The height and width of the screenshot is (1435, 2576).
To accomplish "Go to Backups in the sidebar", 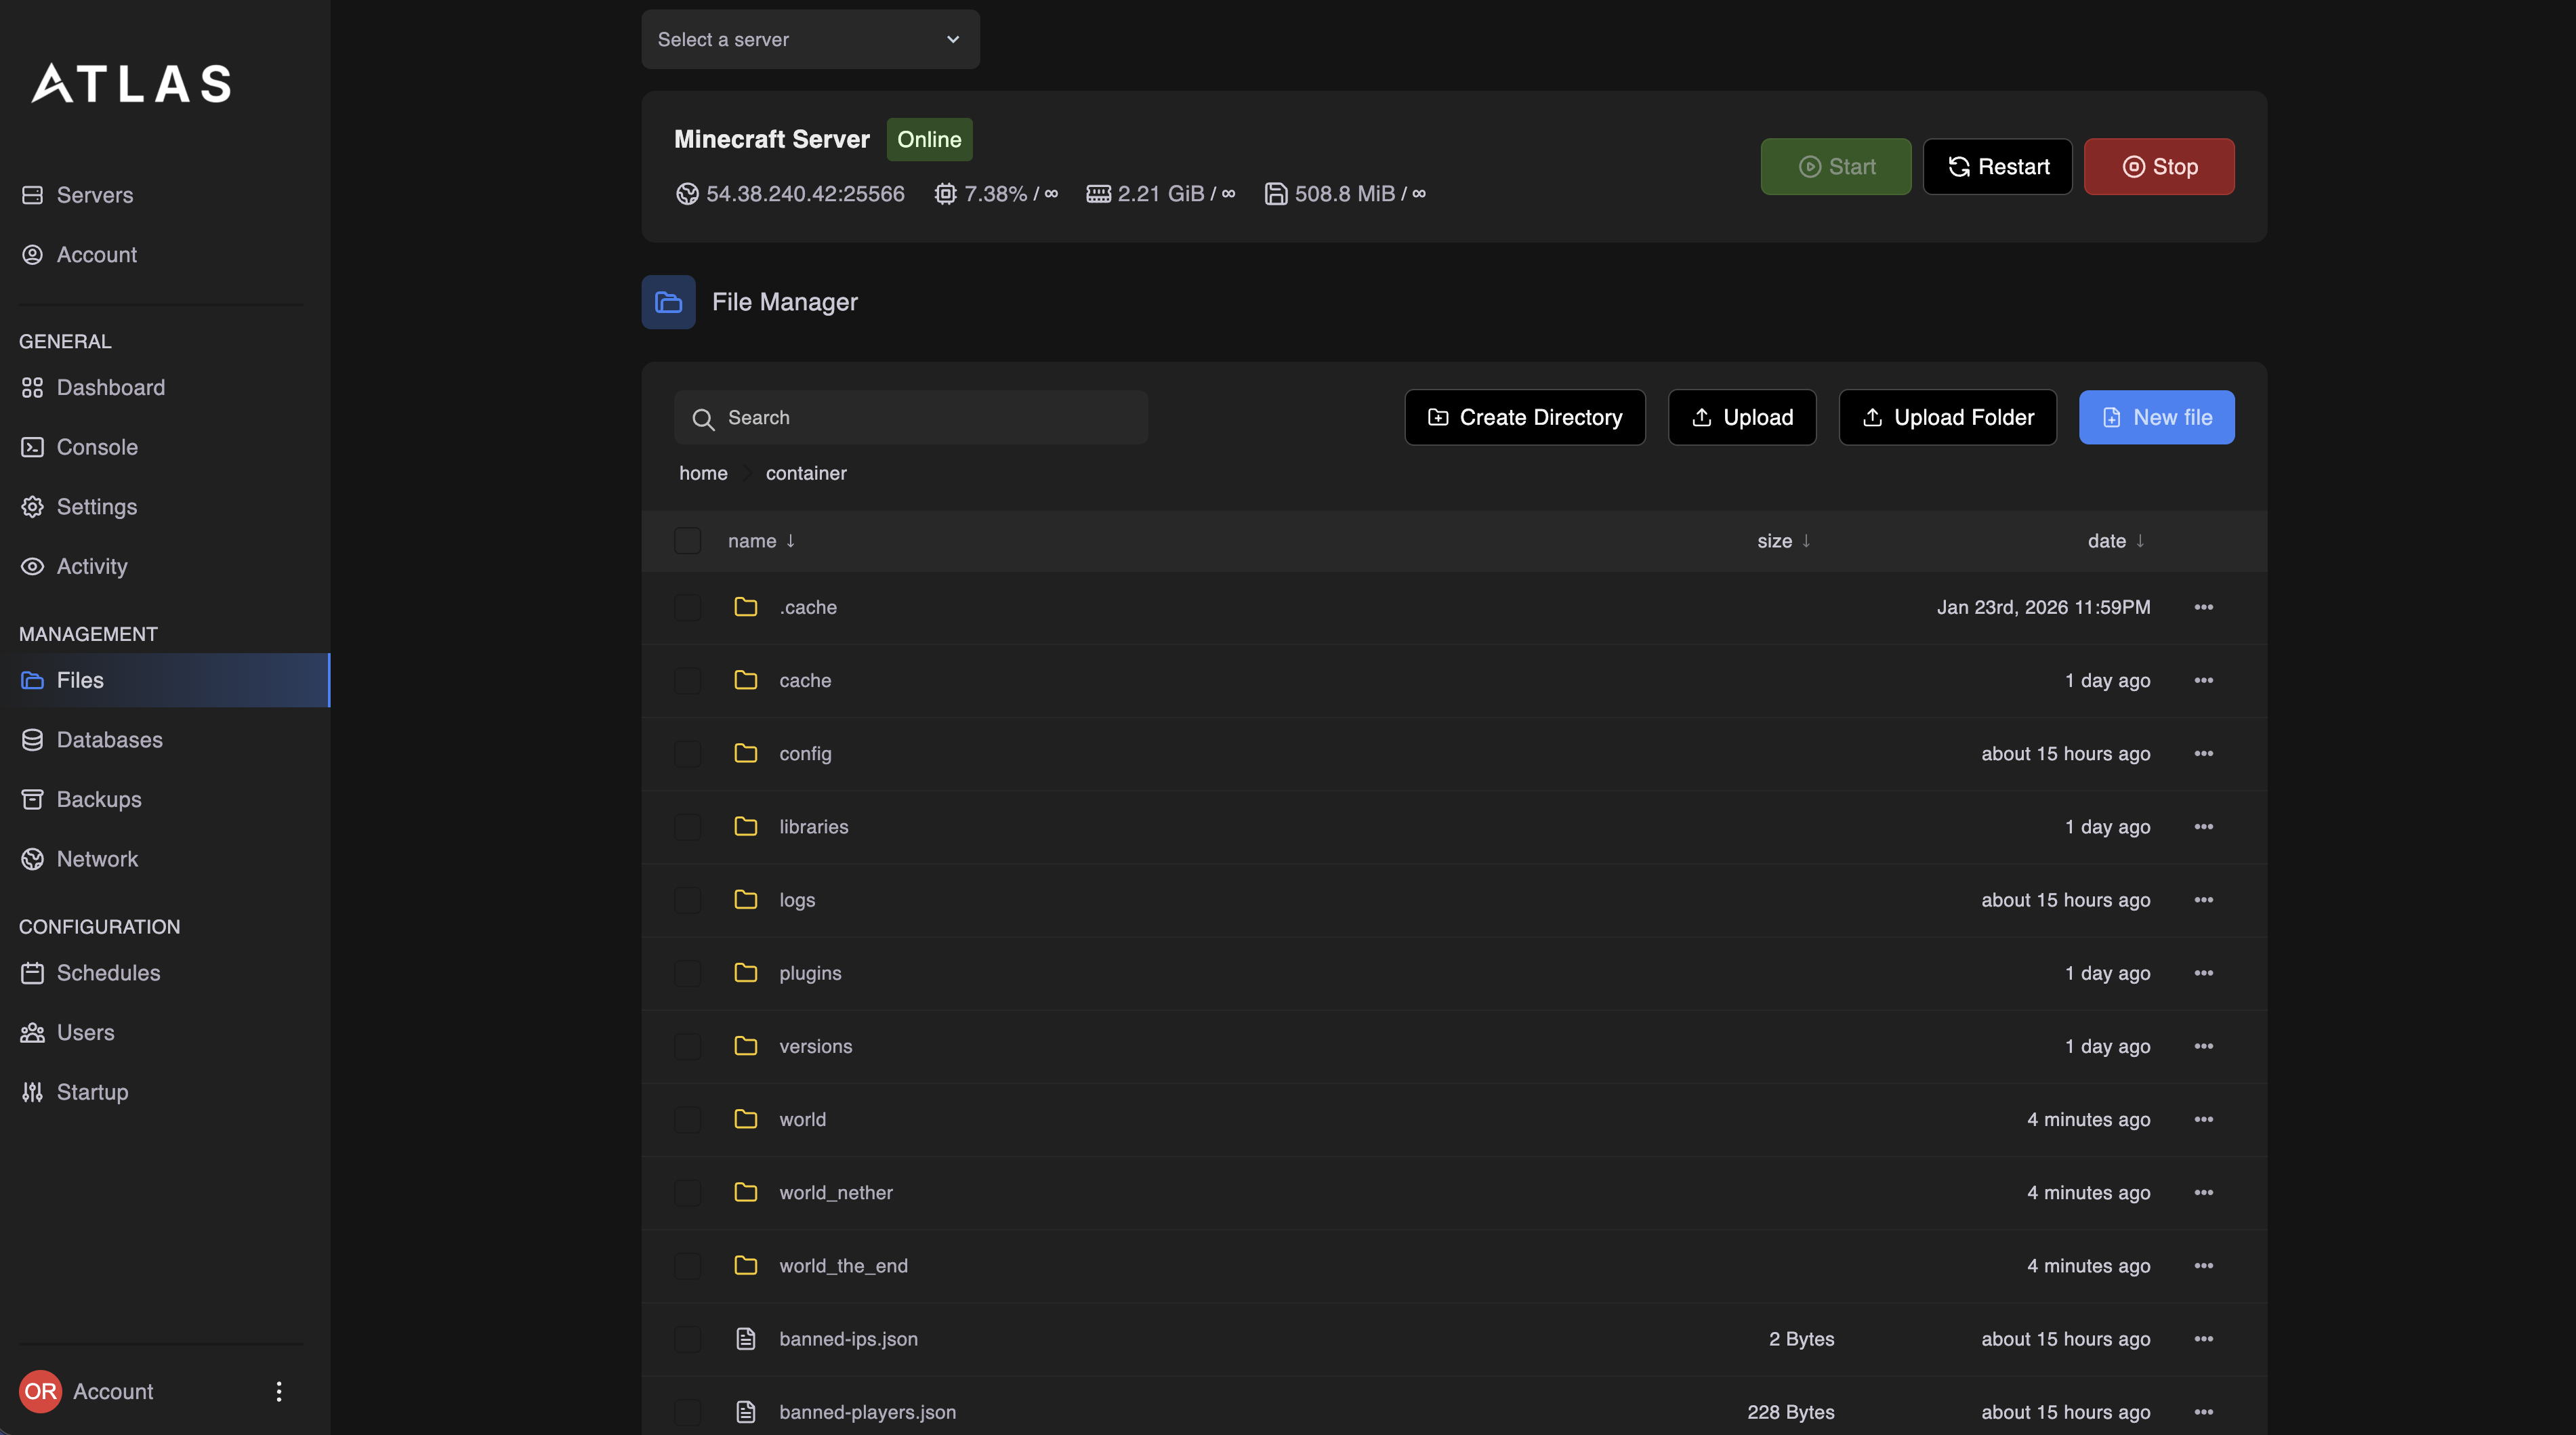I will click(x=98, y=799).
